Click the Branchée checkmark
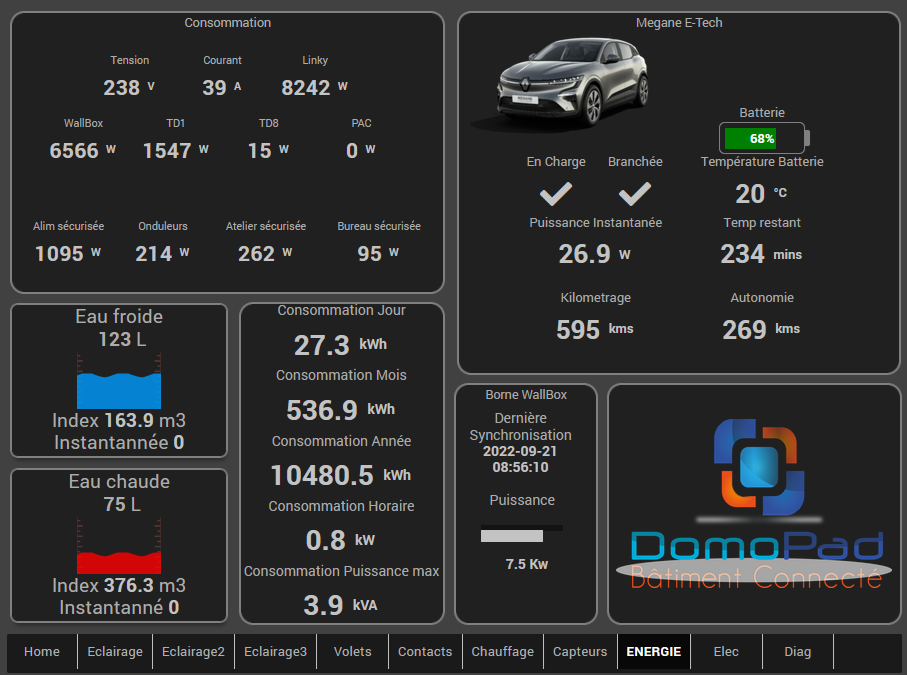 635,194
